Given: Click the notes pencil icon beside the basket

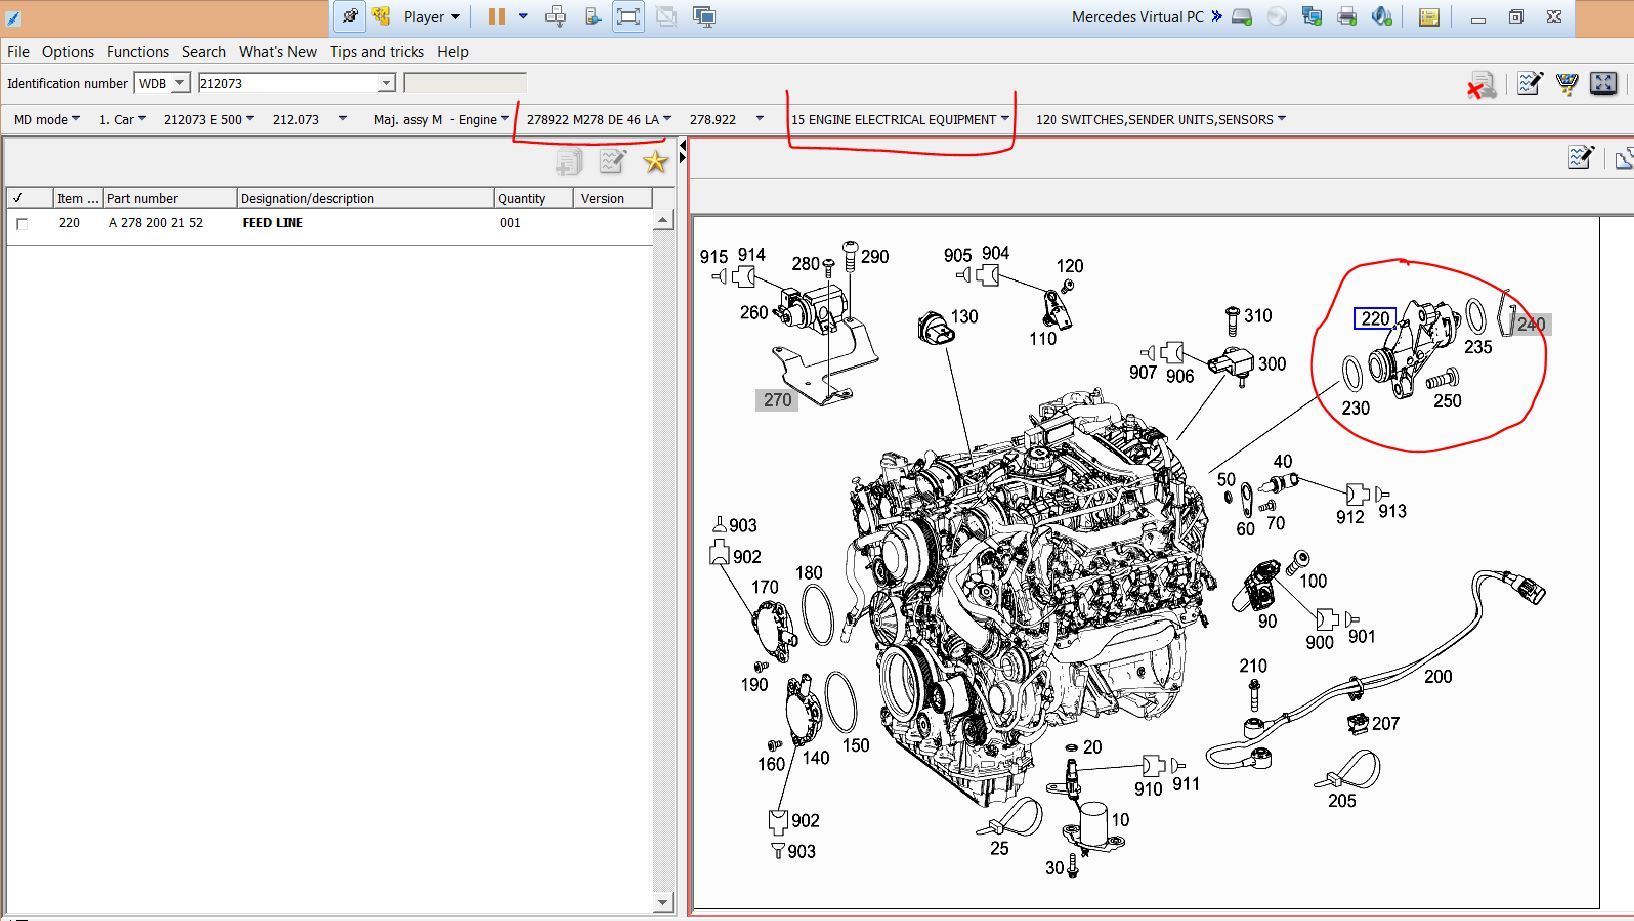Looking at the screenshot, I should pos(1529,84).
